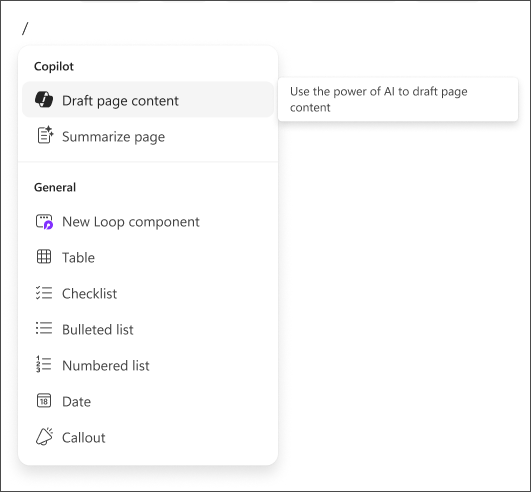Screen dimensions: 531x492
Task: Click the Copilot section heading
Action: tap(54, 66)
